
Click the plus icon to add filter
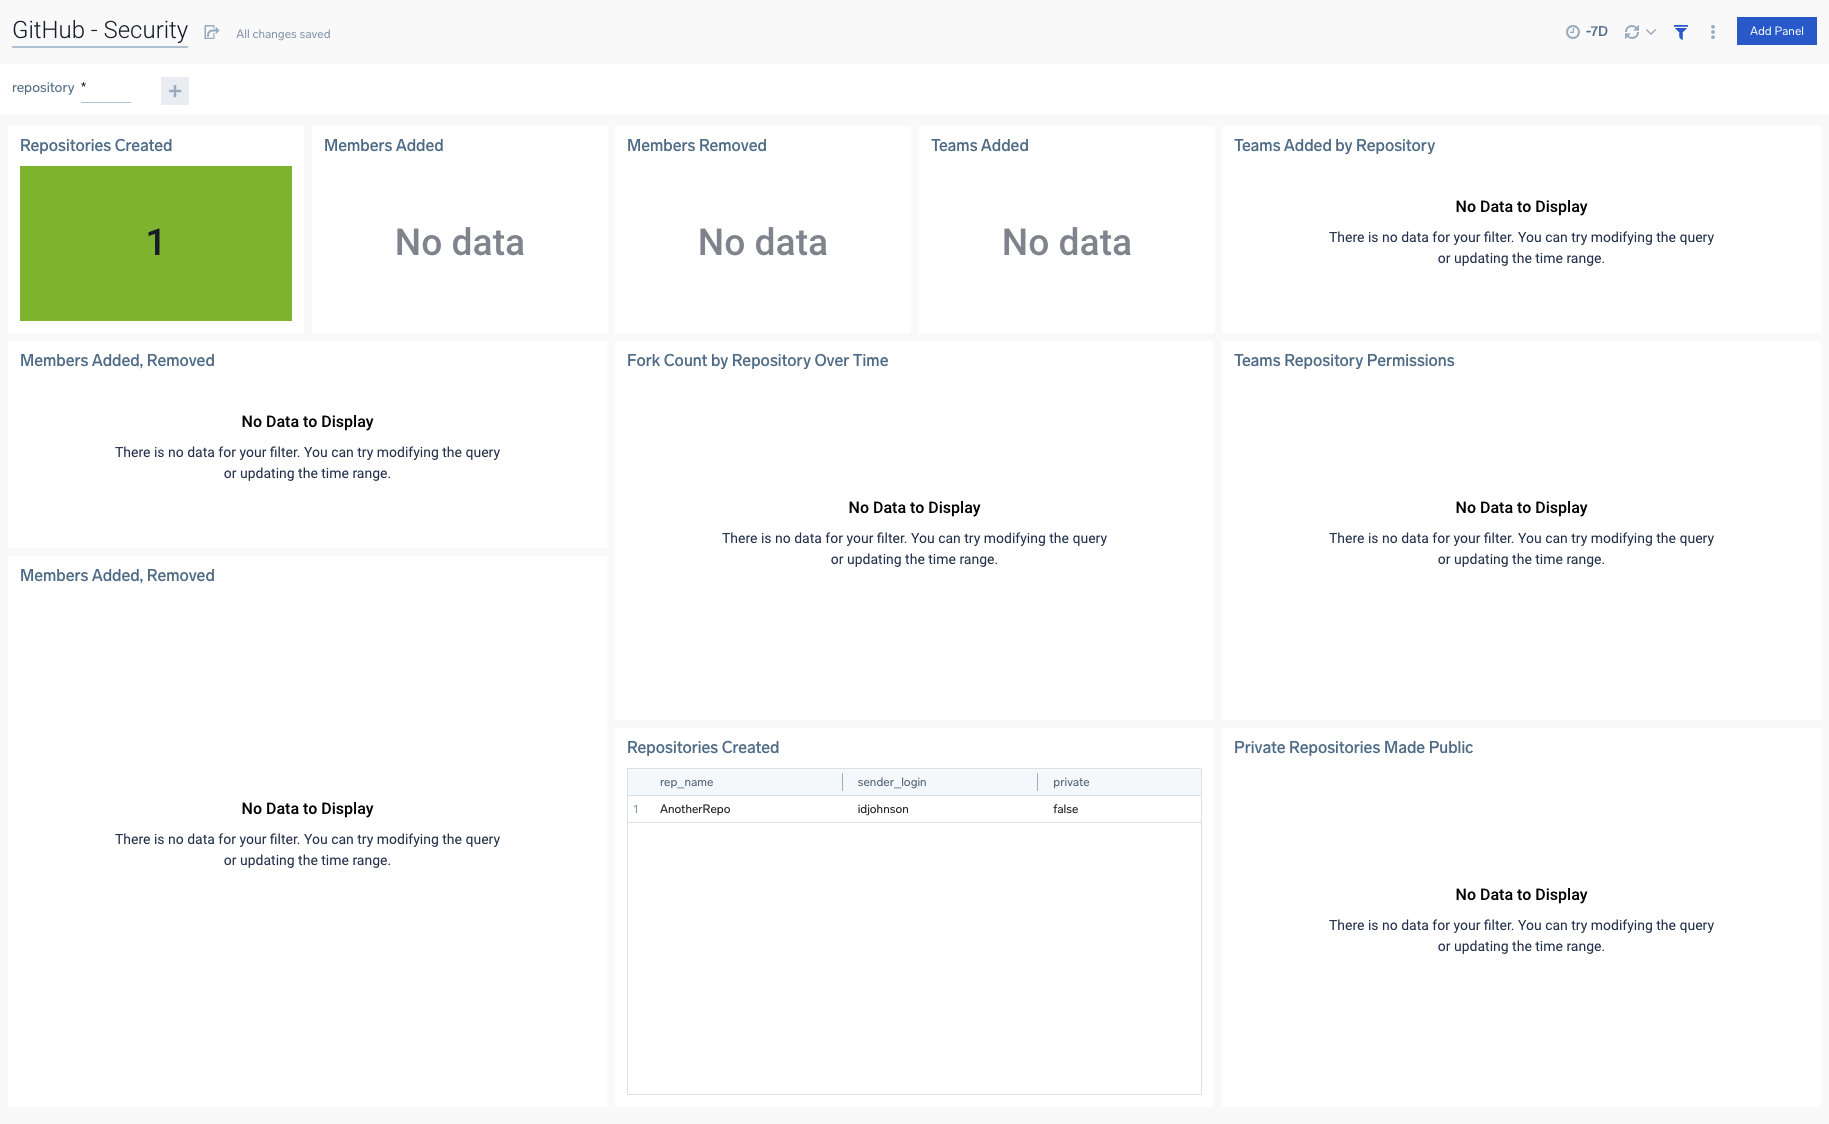click(x=175, y=91)
